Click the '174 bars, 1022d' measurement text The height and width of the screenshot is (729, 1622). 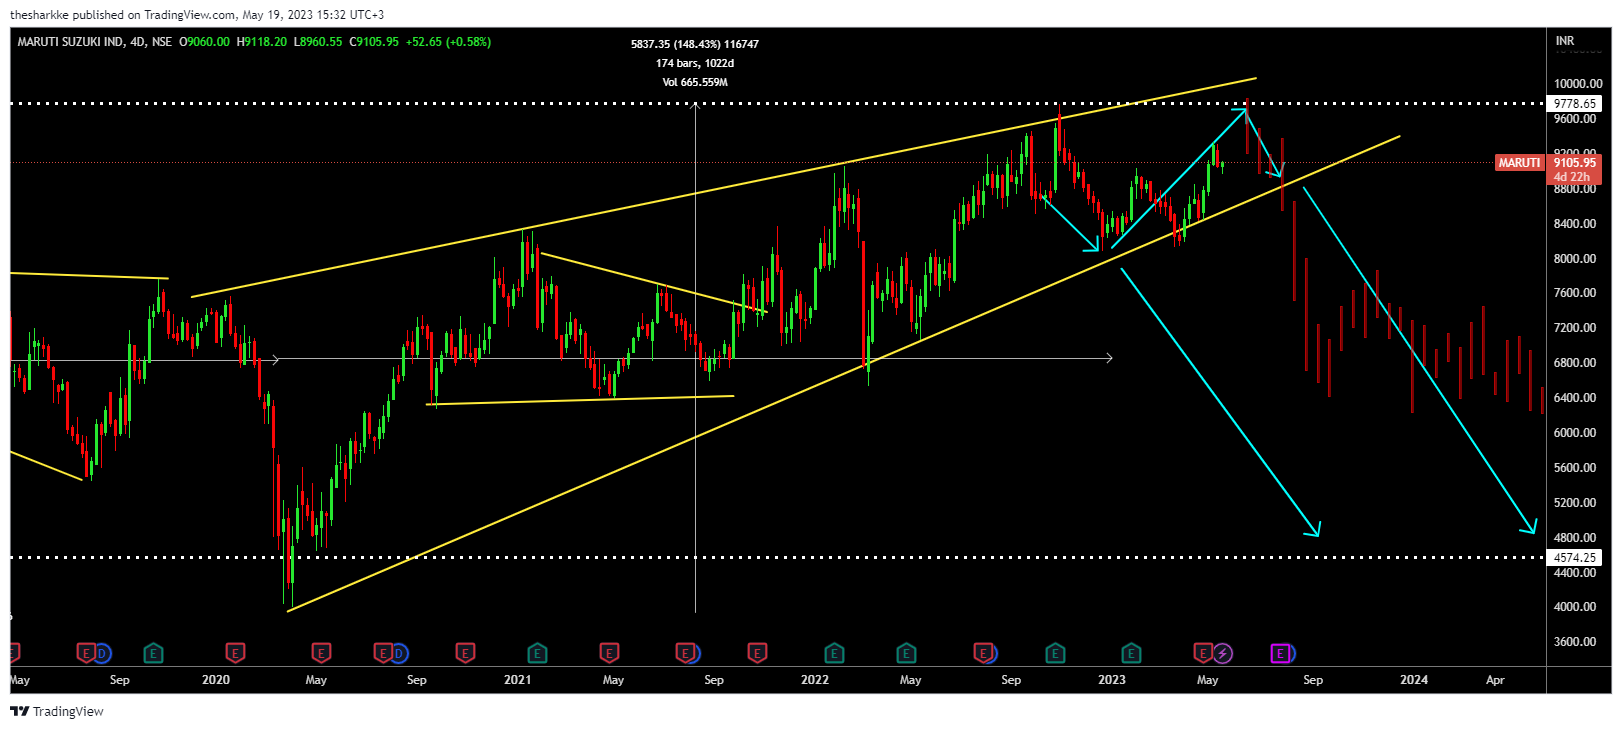click(x=695, y=63)
